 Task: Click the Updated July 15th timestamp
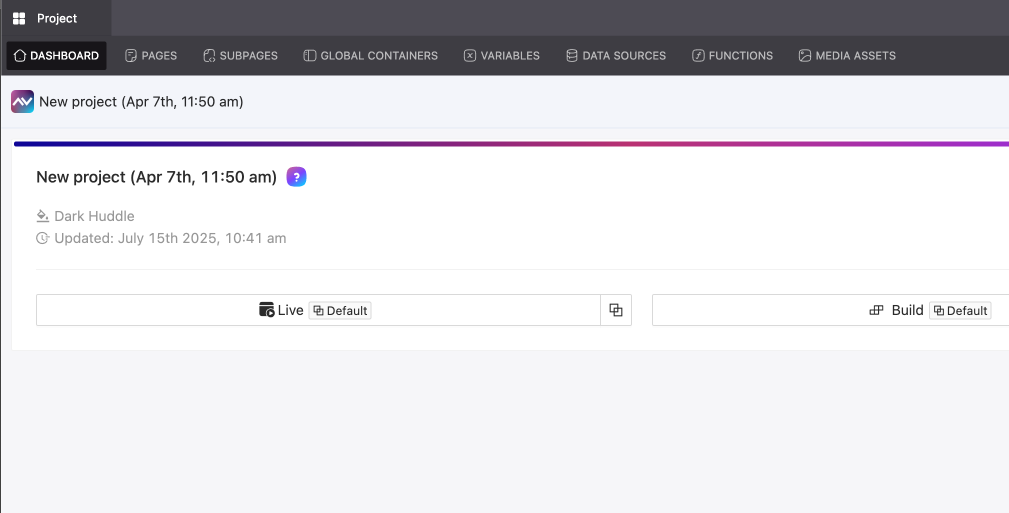point(170,238)
